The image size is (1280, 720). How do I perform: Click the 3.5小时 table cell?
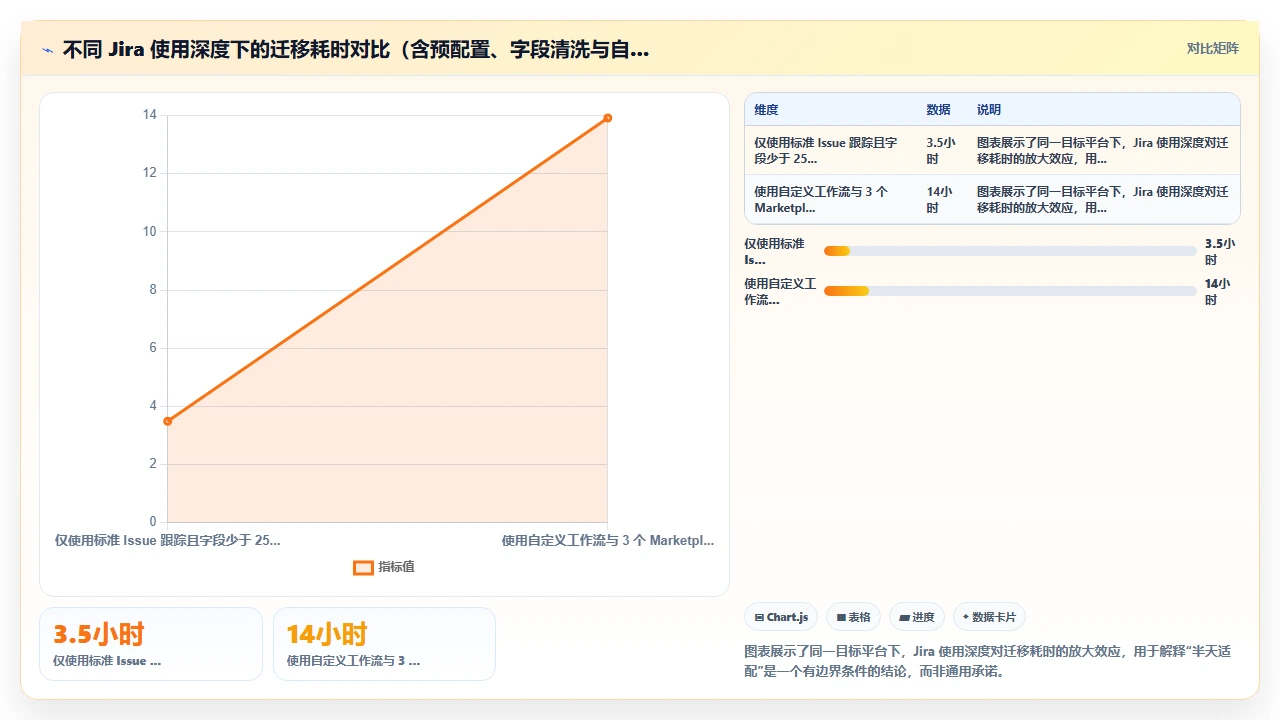(940, 150)
